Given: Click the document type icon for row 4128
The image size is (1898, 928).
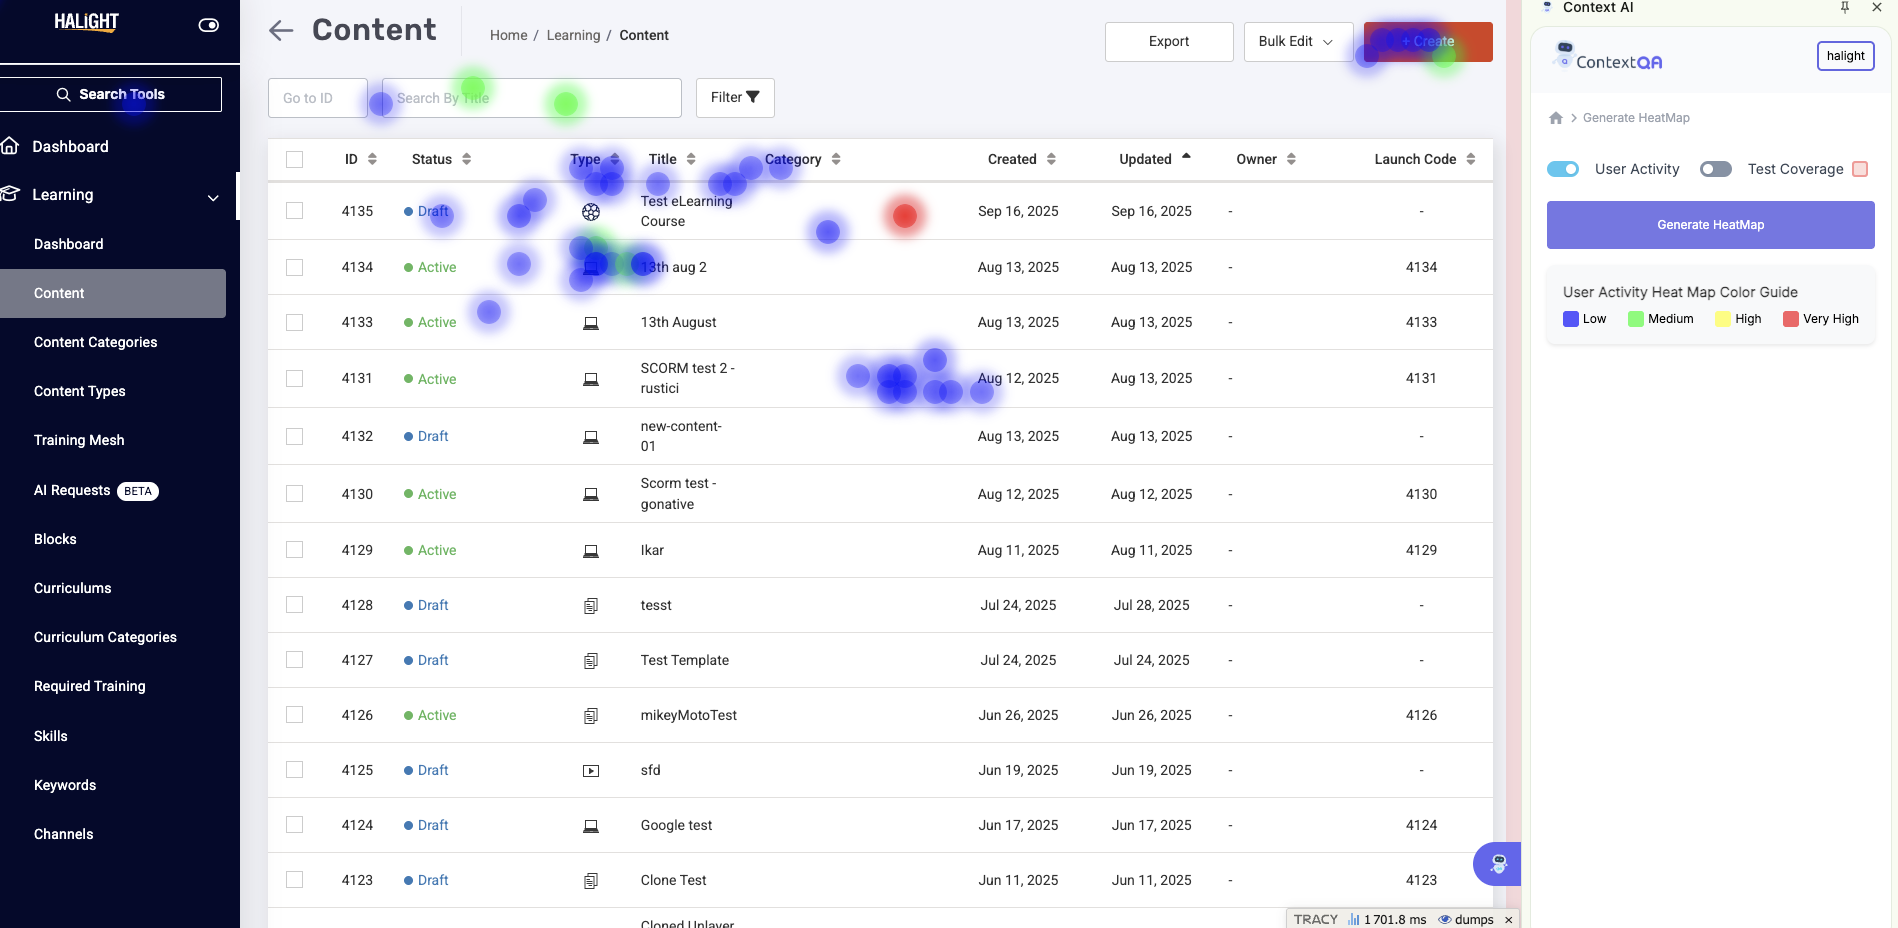Looking at the screenshot, I should click(x=591, y=606).
